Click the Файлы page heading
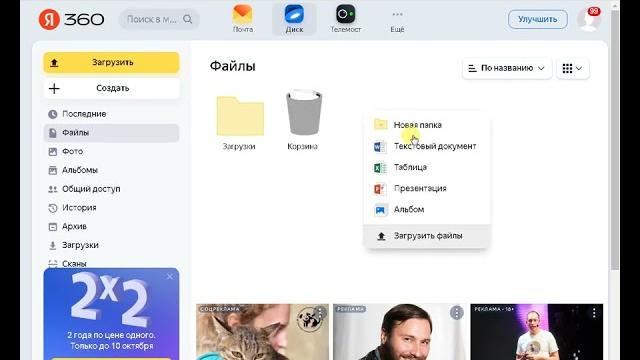Viewport: 640px width, 360px height. tap(233, 66)
